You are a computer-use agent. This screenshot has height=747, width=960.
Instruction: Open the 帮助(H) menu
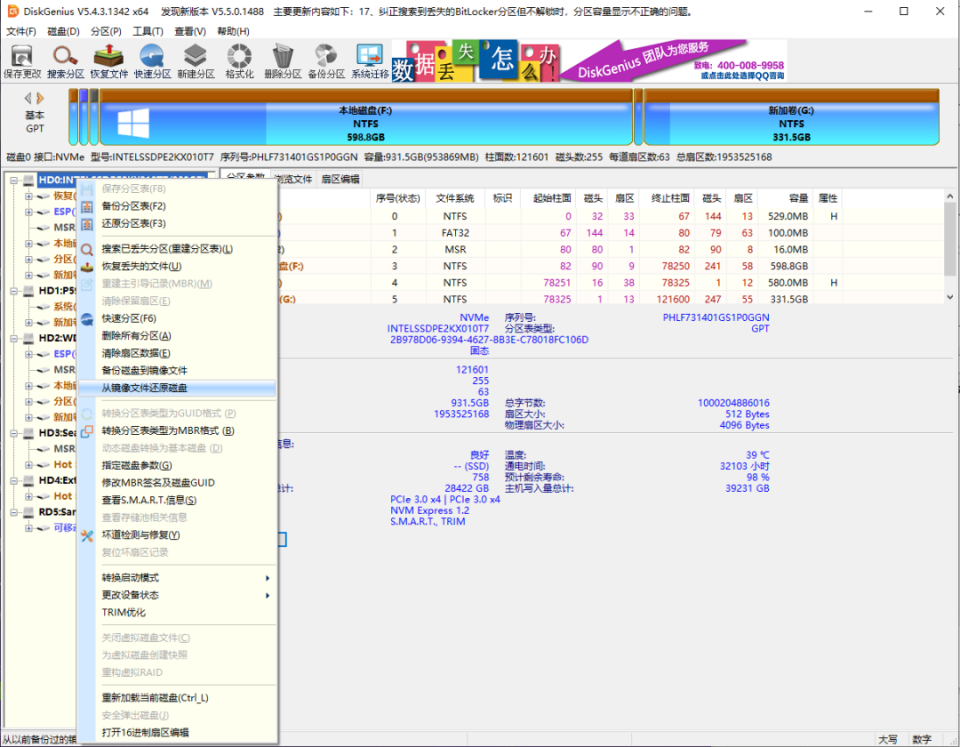click(233, 31)
